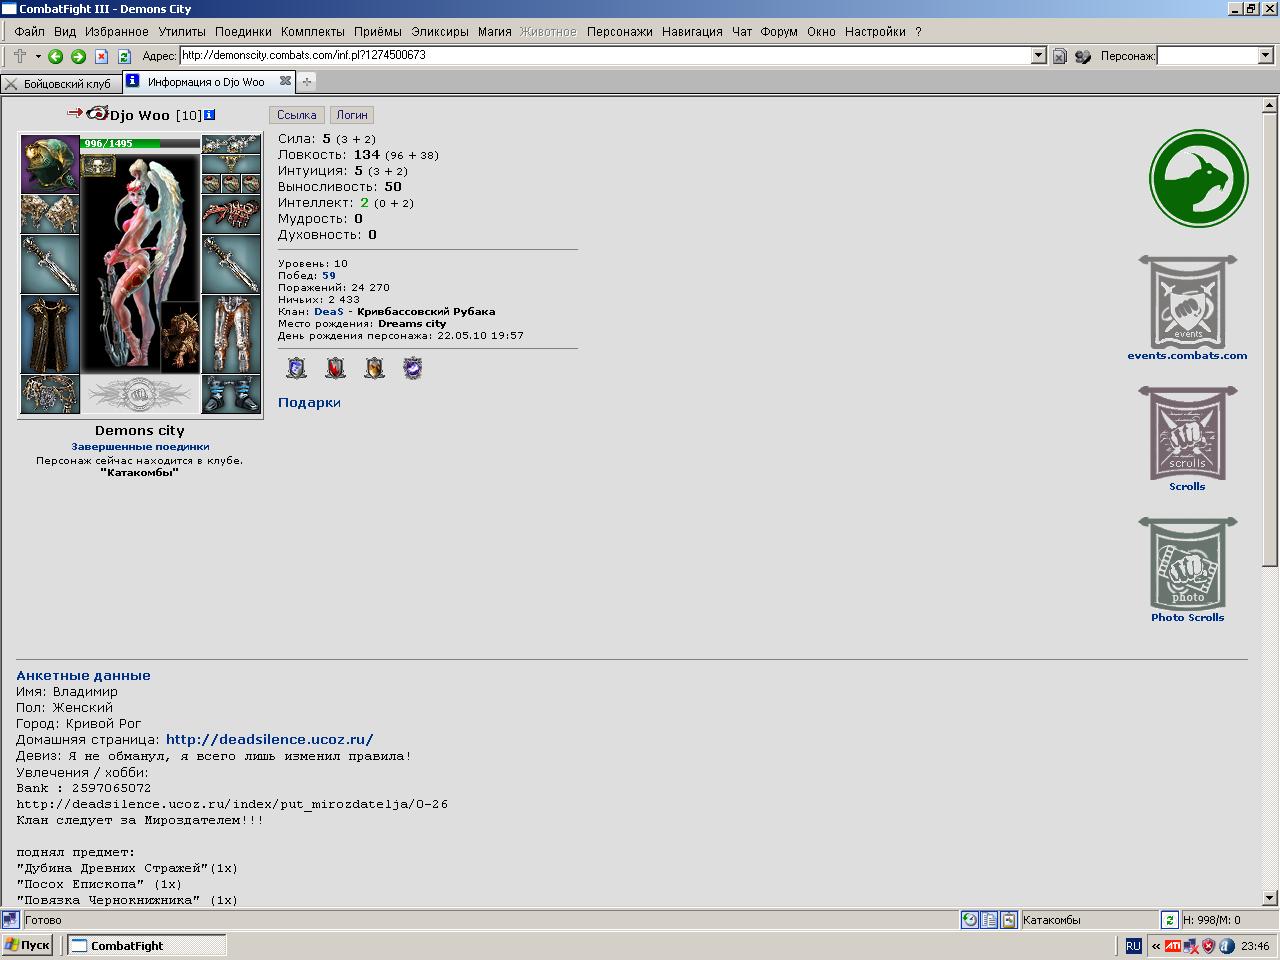Click the clipboard icon in the status bar
Image resolution: width=1280 pixels, height=960 pixels.
[x=1009, y=920]
